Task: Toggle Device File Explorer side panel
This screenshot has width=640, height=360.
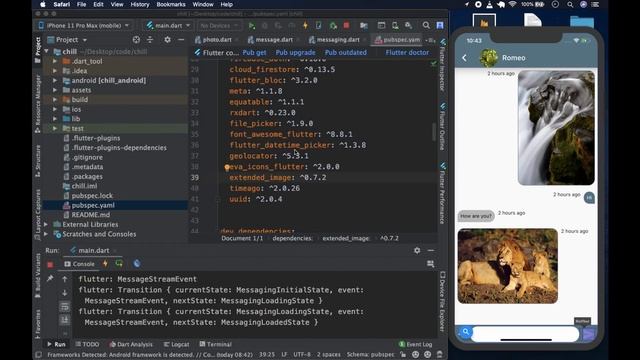Action: pyautogui.click(x=442, y=301)
